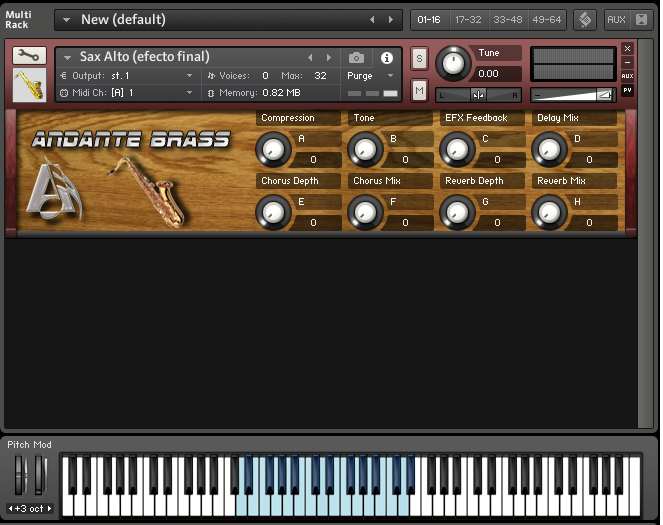Adjust the pan slider between L and R
663x525 pixels.
(478, 95)
